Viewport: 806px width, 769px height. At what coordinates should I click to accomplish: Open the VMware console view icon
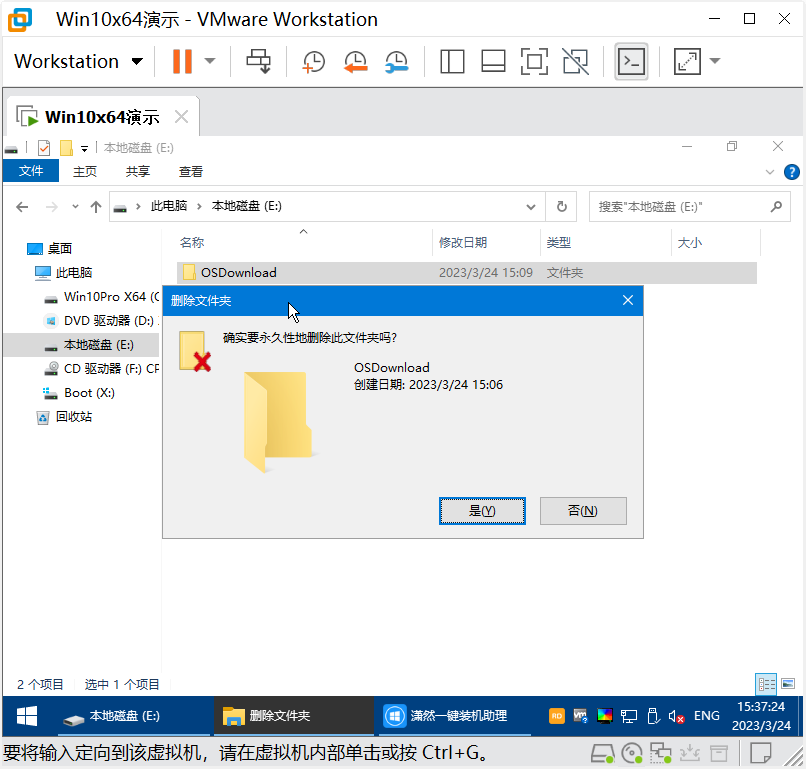[631, 61]
